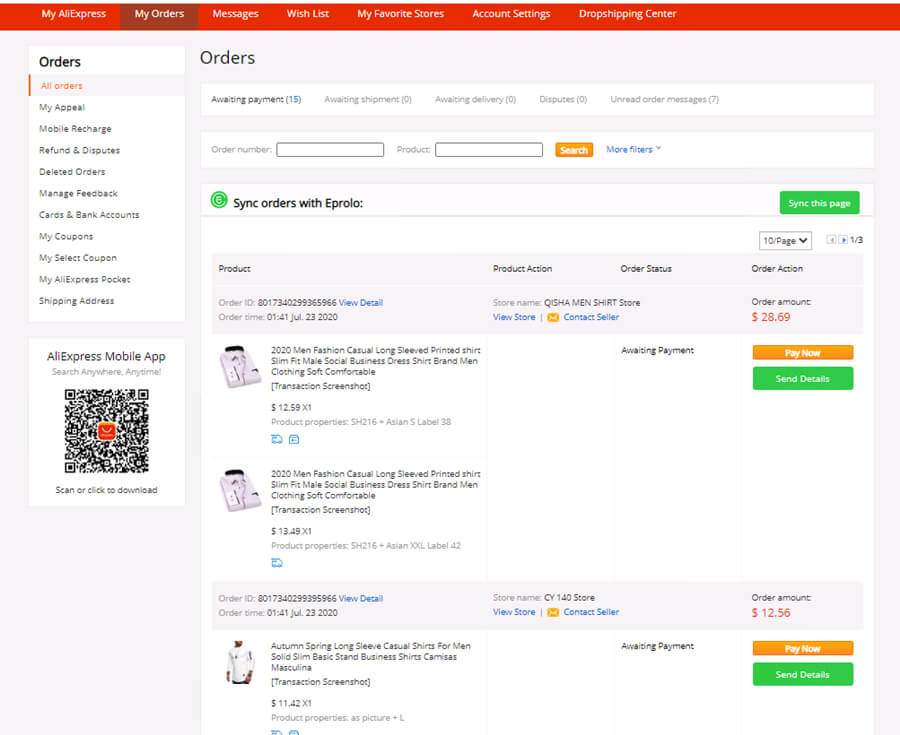This screenshot has width=900, height=735.
Task: Click Pay Now for $28.69 order
Action: [802, 352]
